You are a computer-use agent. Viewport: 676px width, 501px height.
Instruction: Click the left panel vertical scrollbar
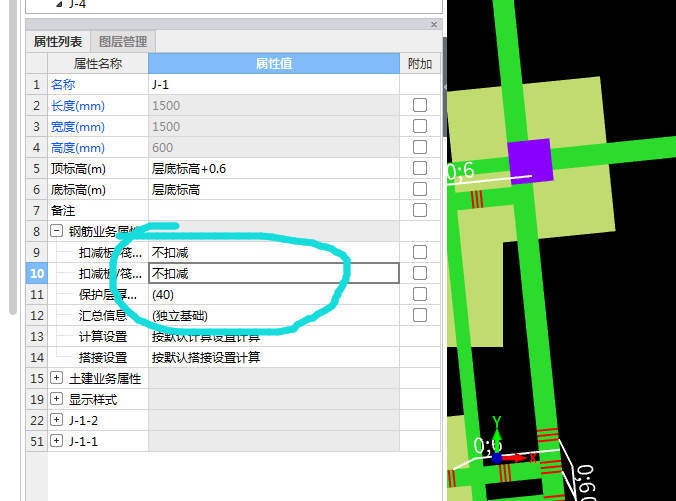tap(13, 155)
